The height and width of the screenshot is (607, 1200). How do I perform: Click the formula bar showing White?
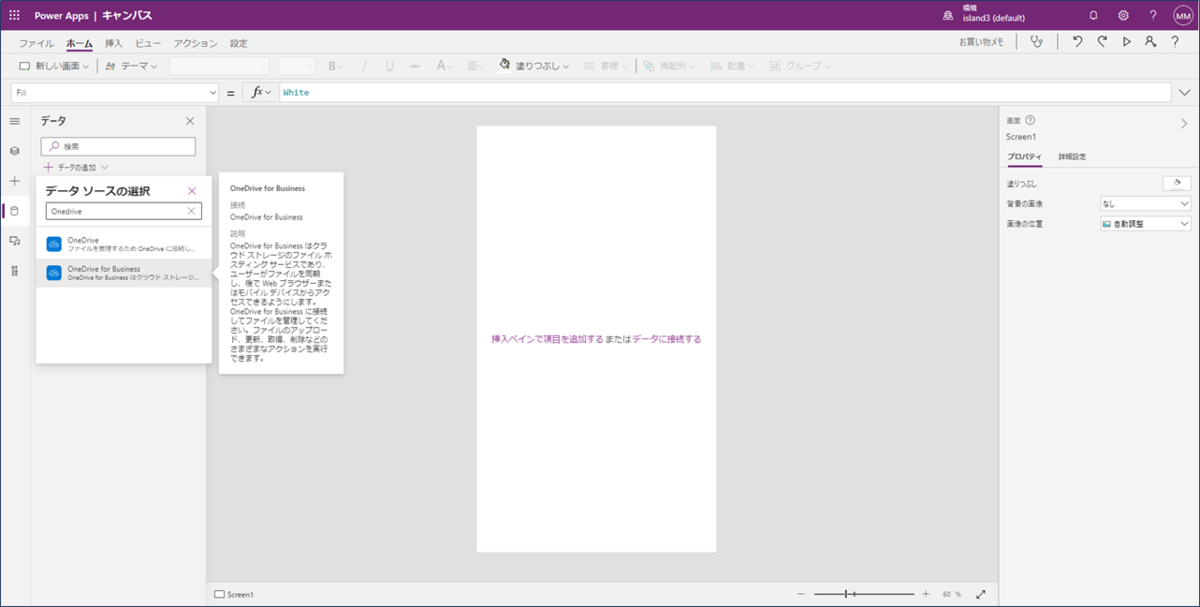coord(725,92)
